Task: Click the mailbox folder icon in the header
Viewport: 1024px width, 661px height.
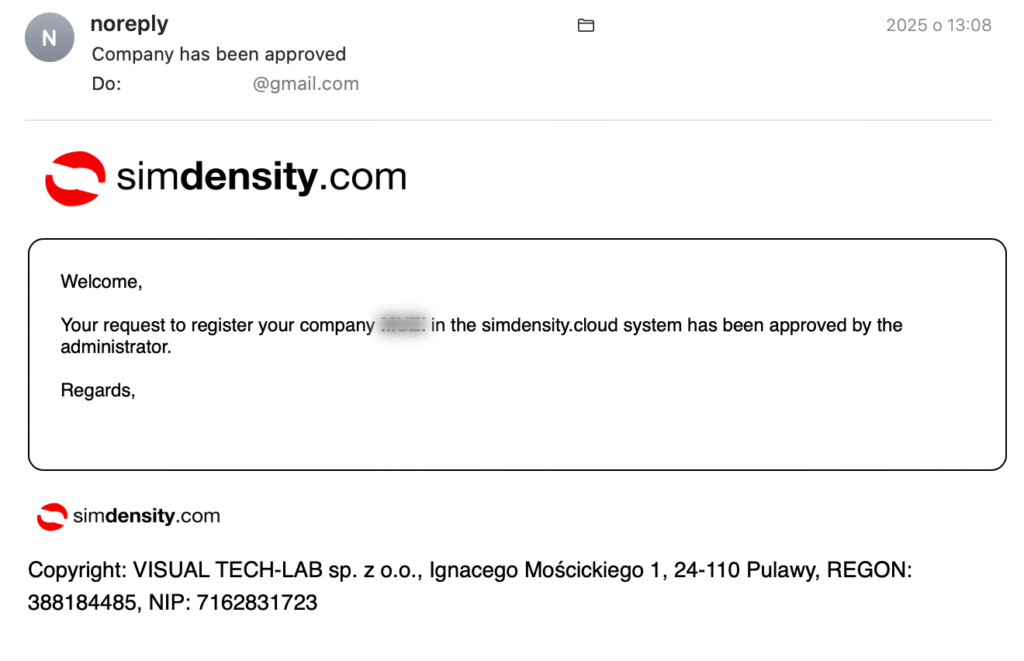Action: click(x=586, y=25)
